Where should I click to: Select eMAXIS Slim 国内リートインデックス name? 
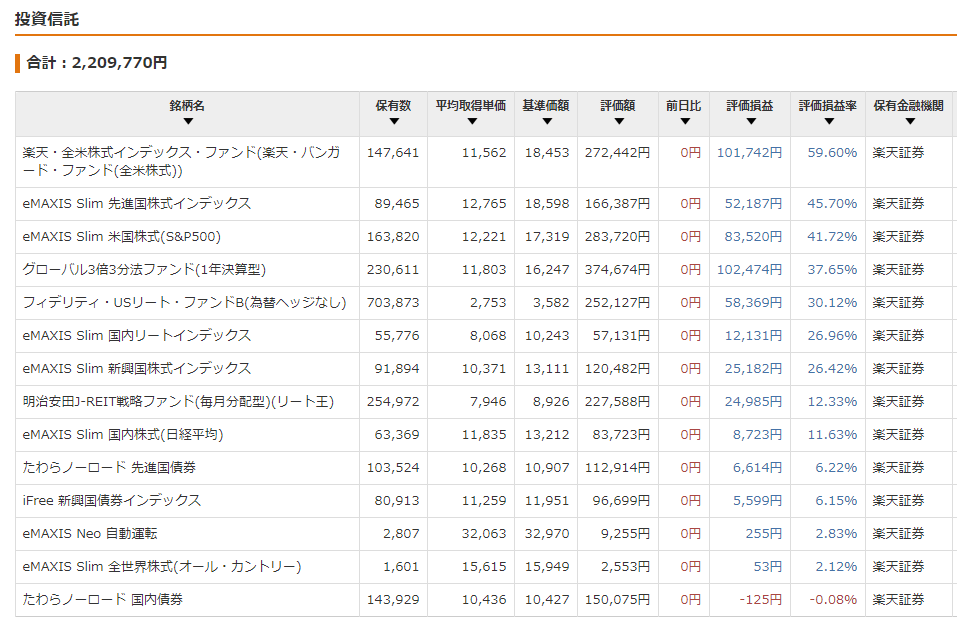(x=137, y=335)
